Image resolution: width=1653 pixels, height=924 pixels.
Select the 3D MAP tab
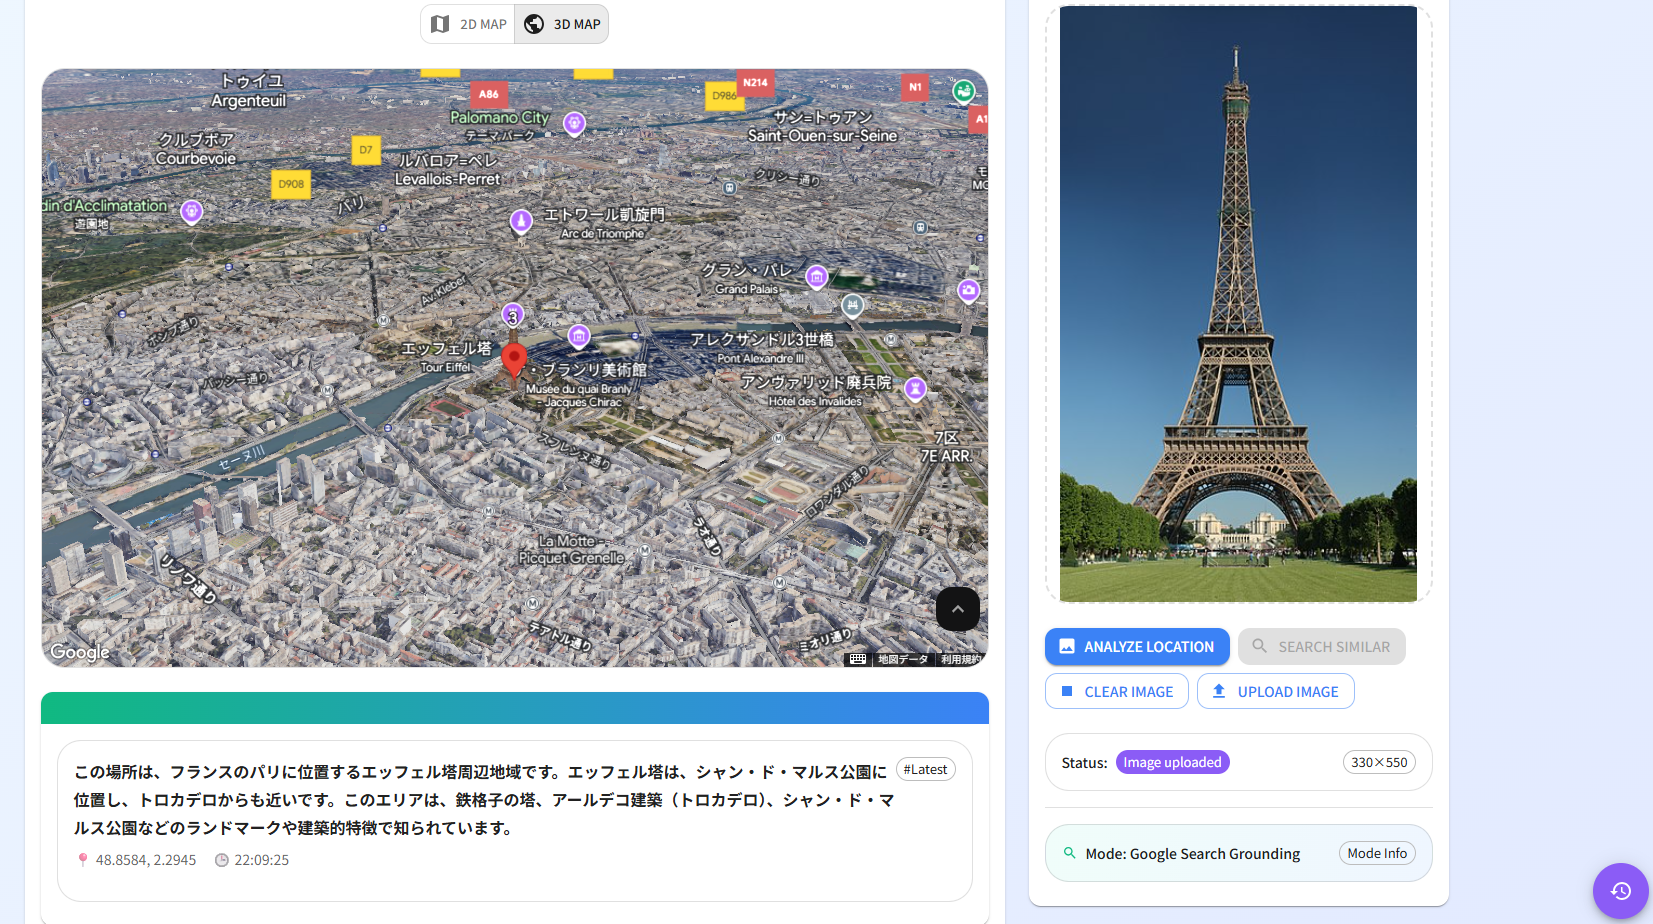pos(561,23)
